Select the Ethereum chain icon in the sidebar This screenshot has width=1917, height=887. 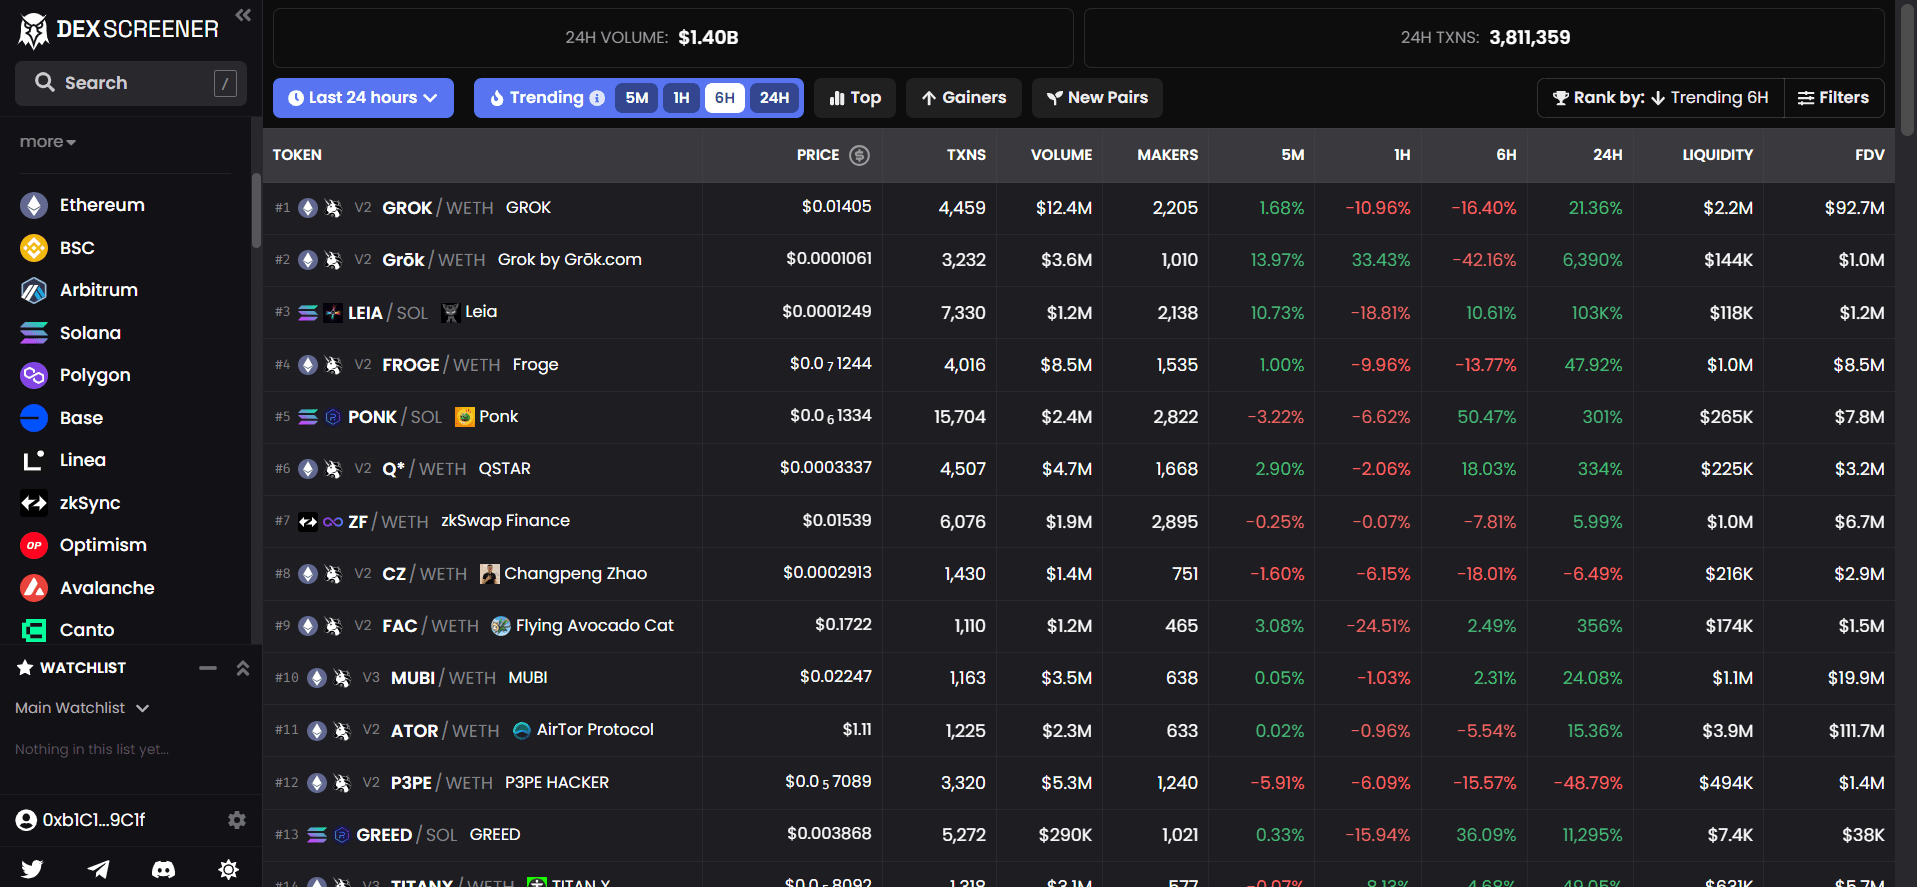(x=34, y=205)
